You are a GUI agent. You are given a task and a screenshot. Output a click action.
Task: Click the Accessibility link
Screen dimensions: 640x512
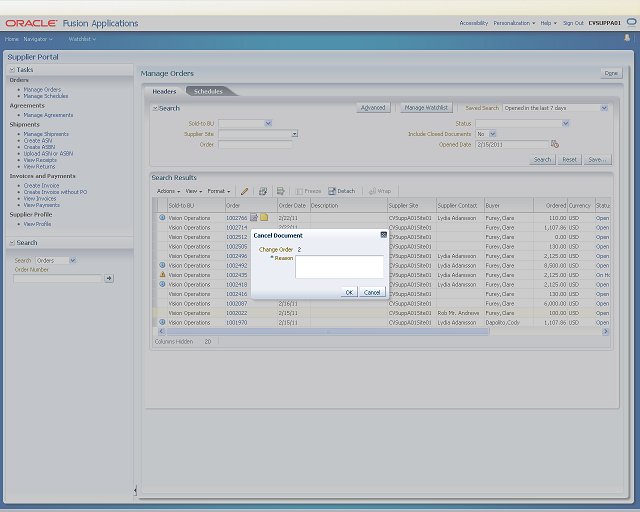tap(473, 23)
